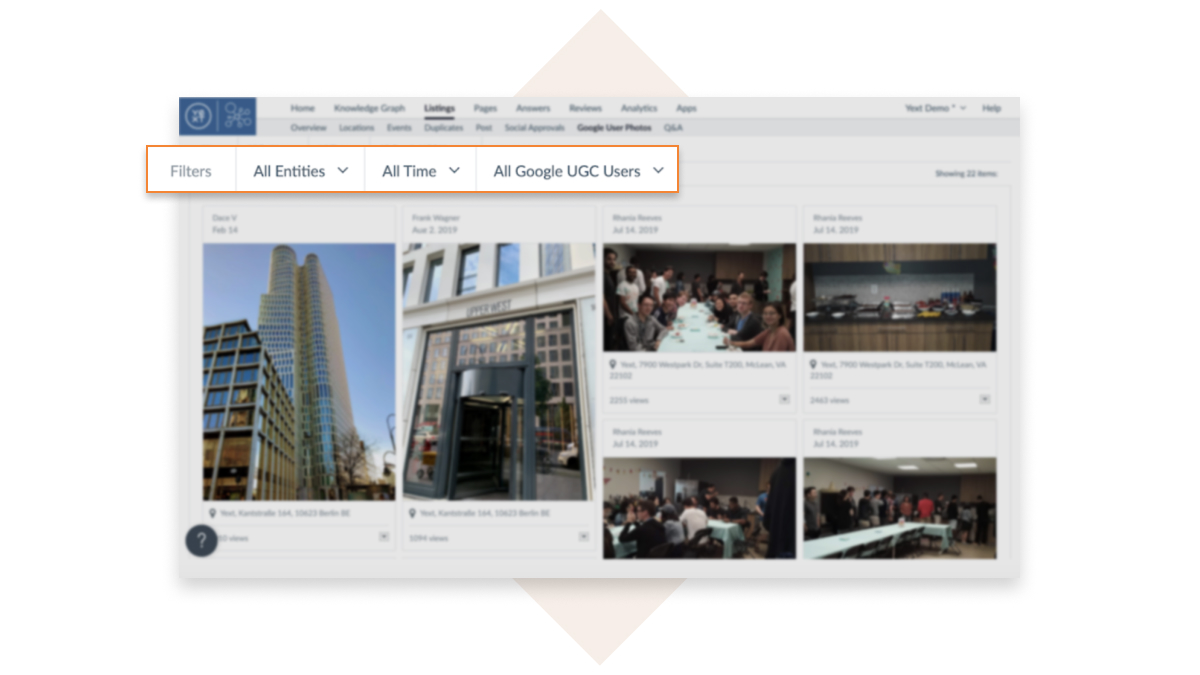The height and width of the screenshot is (675, 1200).
Task: Click the Yext logo icon
Action: [199, 115]
